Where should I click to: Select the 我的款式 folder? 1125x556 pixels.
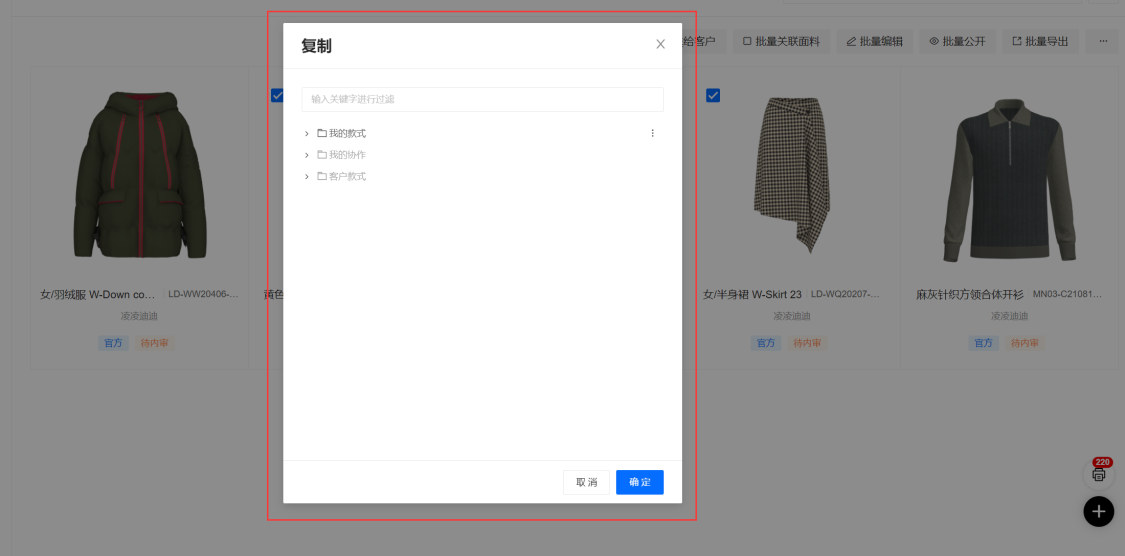click(x=347, y=133)
